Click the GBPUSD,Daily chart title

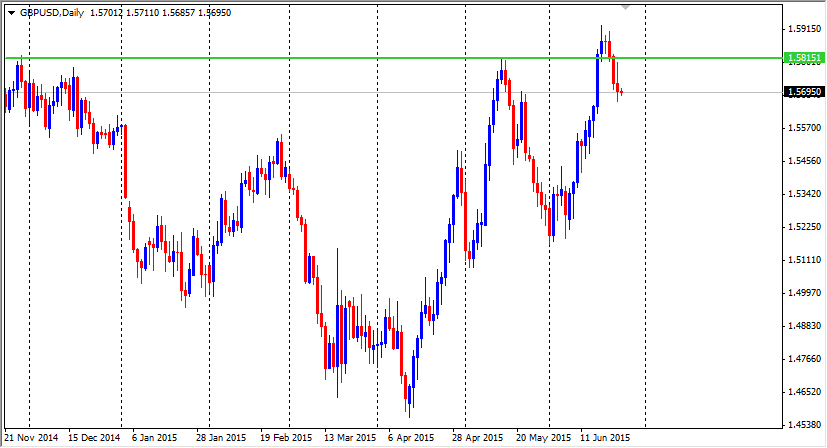52,13
